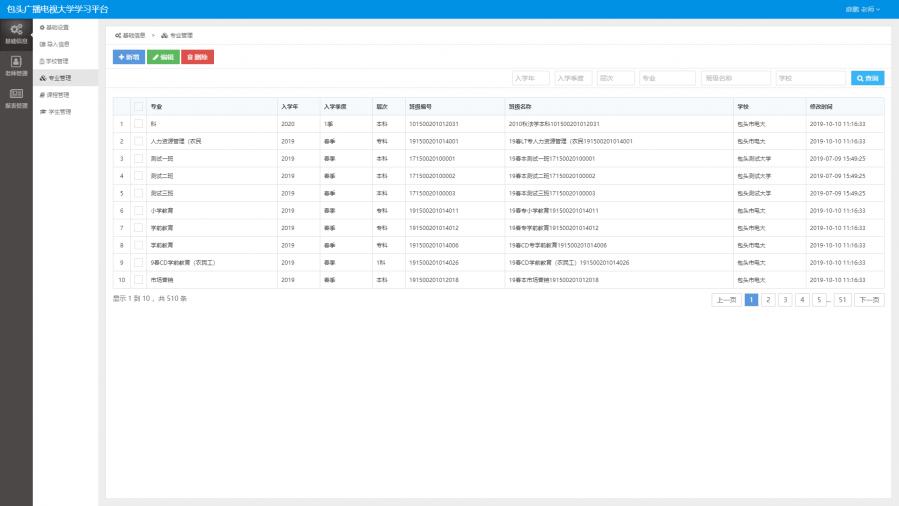The height and width of the screenshot is (506, 899).
Task: Click the green 编辑 pencil button
Action: [x=163, y=57]
